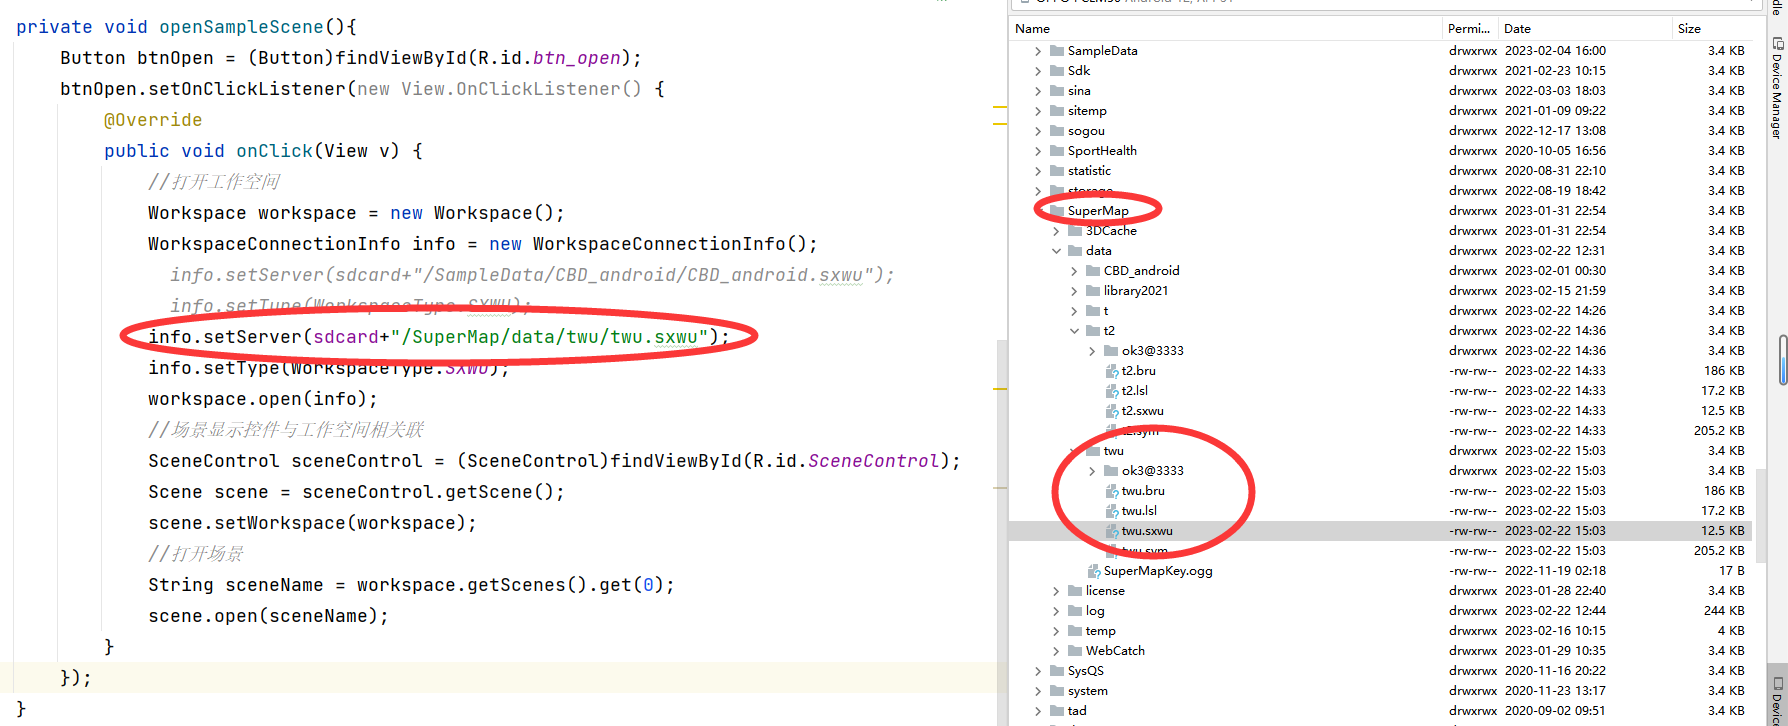Expand the ok3@3333 folder dated 14:36
This screenshot has height=726, width=1788.
coord(1092,350)
